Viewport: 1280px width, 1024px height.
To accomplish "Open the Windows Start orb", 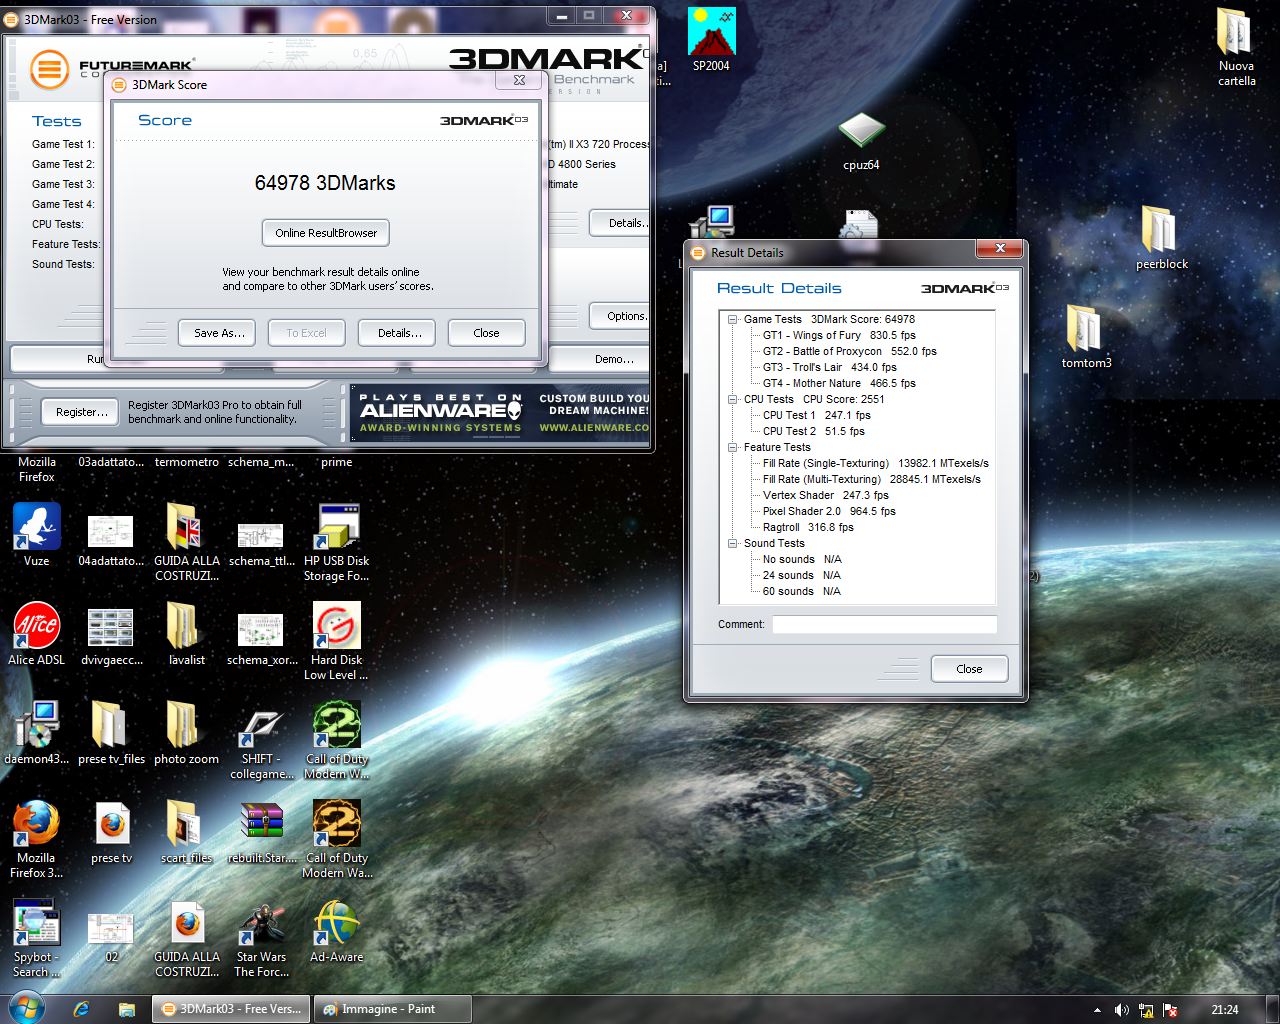I will (x=26, y=1009).
